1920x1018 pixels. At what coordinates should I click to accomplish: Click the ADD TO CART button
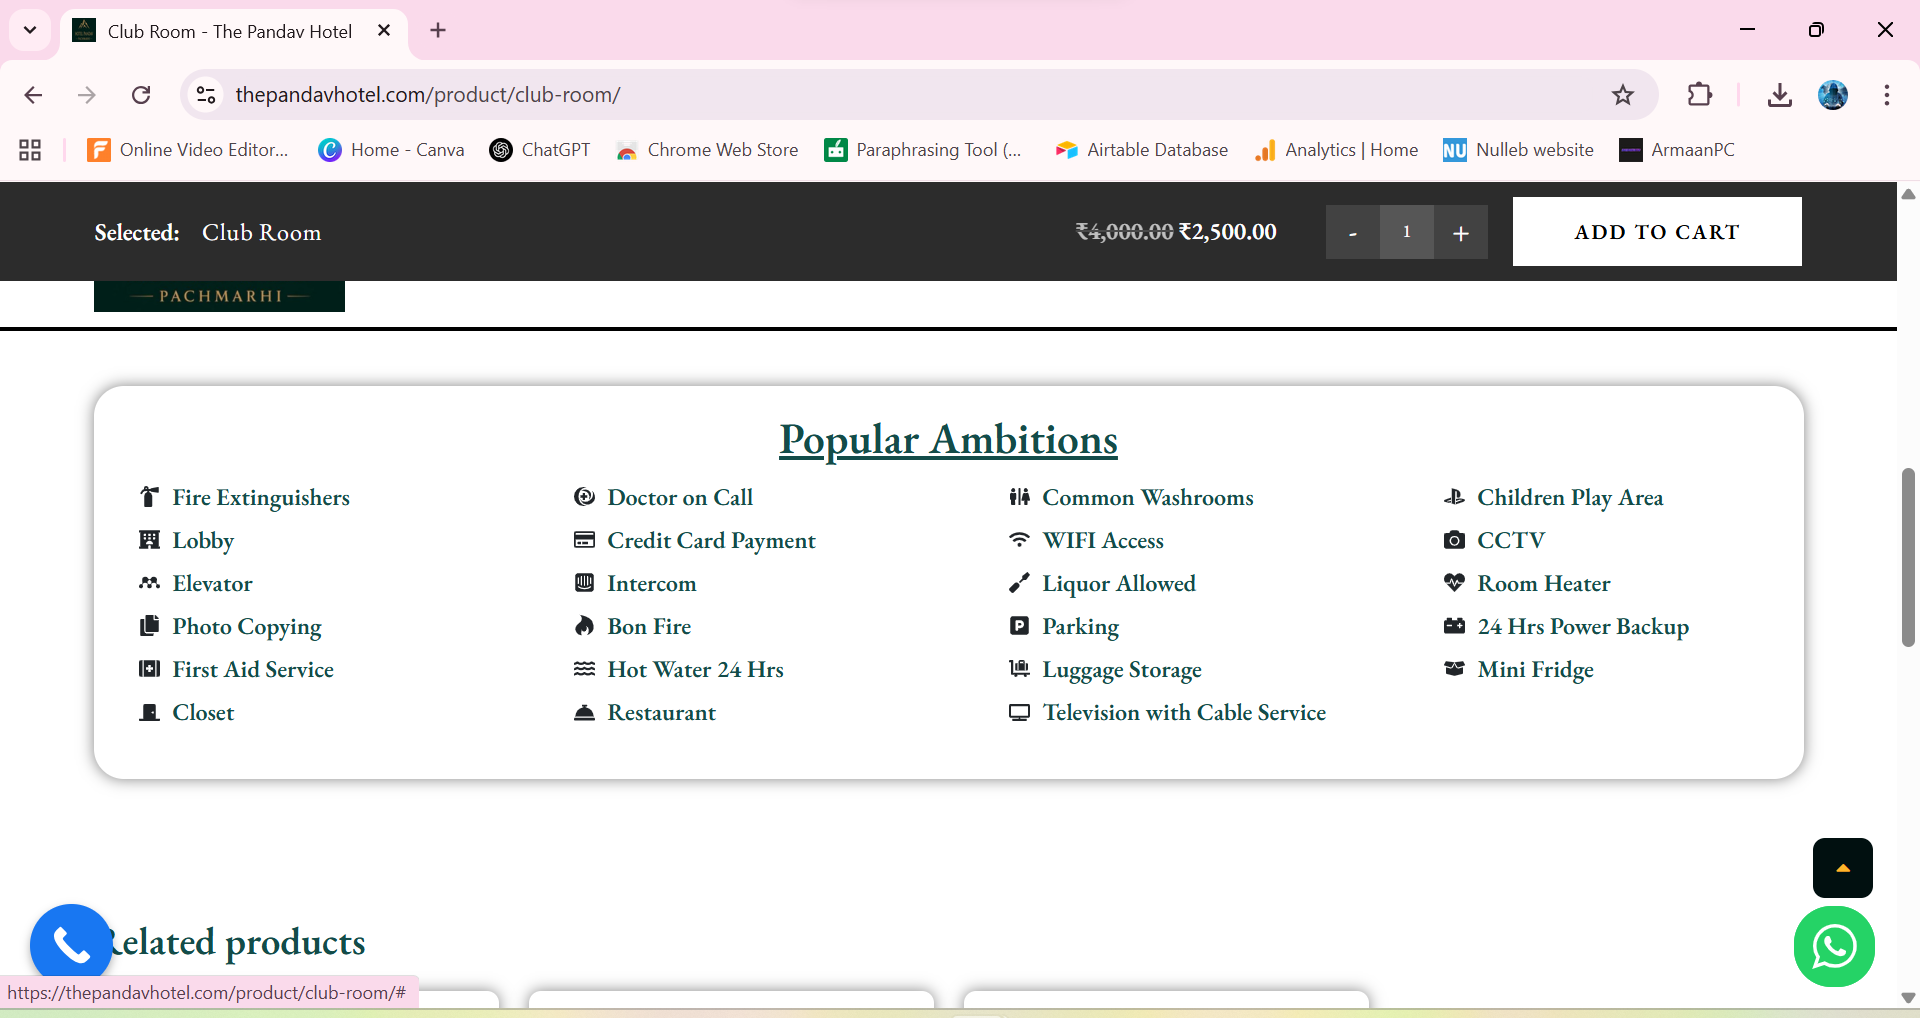(1656, 232)
